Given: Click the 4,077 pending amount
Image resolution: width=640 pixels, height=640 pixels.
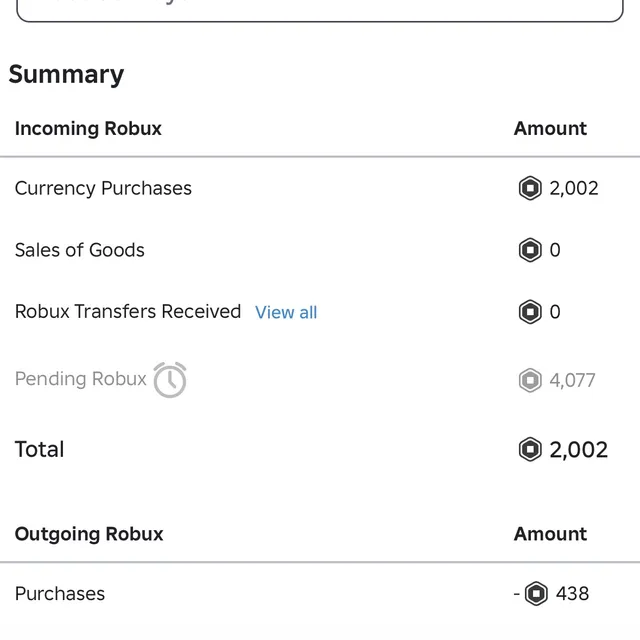Looking at the screenshot, I should point(572,380).
